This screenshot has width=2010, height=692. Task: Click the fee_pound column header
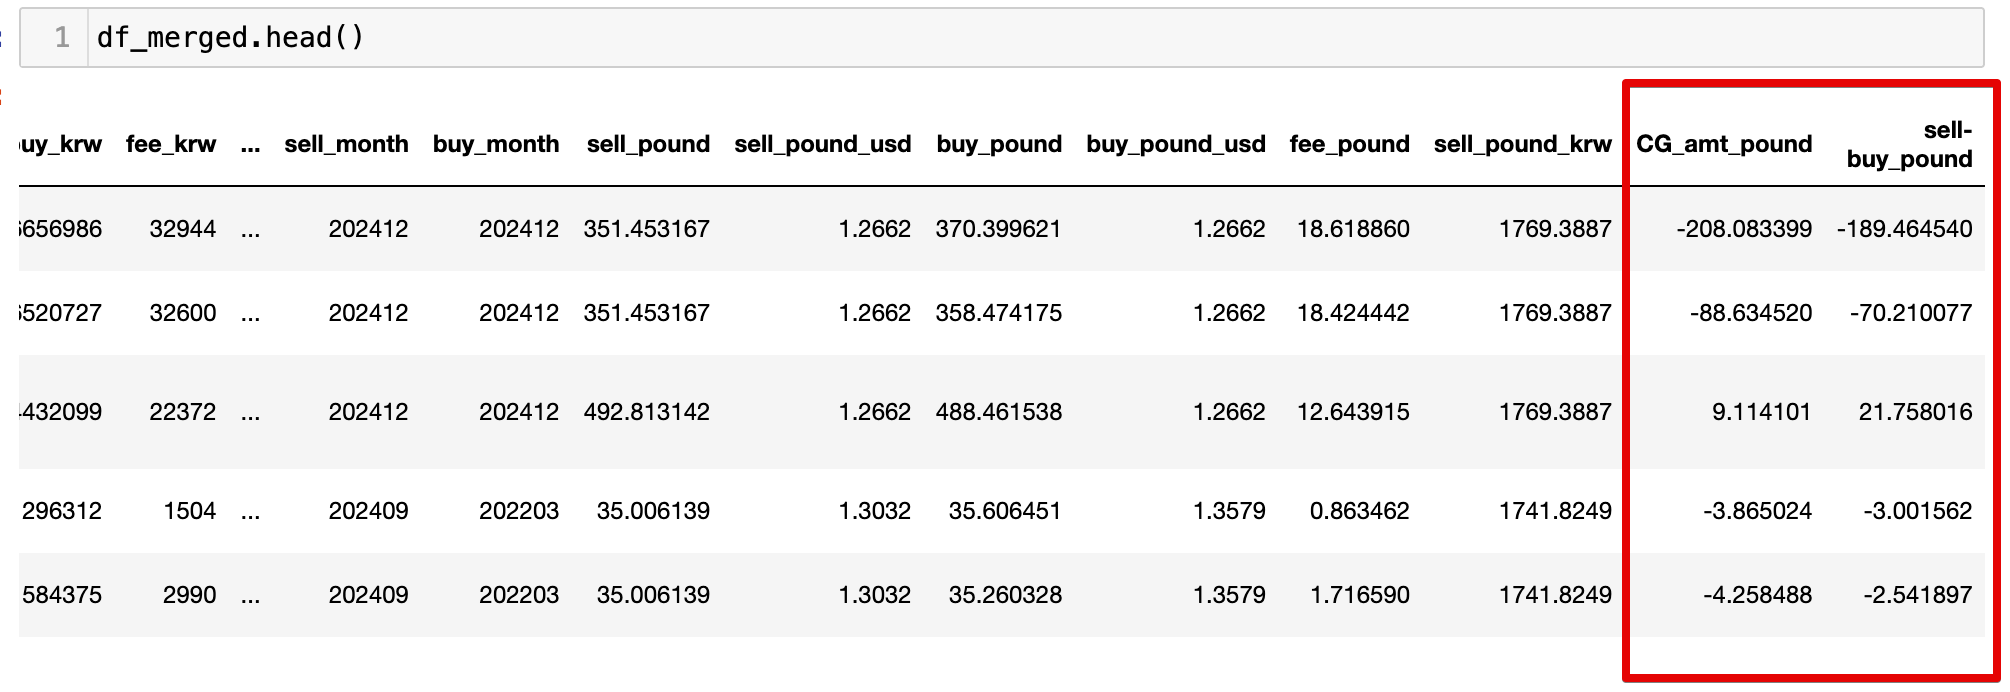click(x=1350, y=144)
